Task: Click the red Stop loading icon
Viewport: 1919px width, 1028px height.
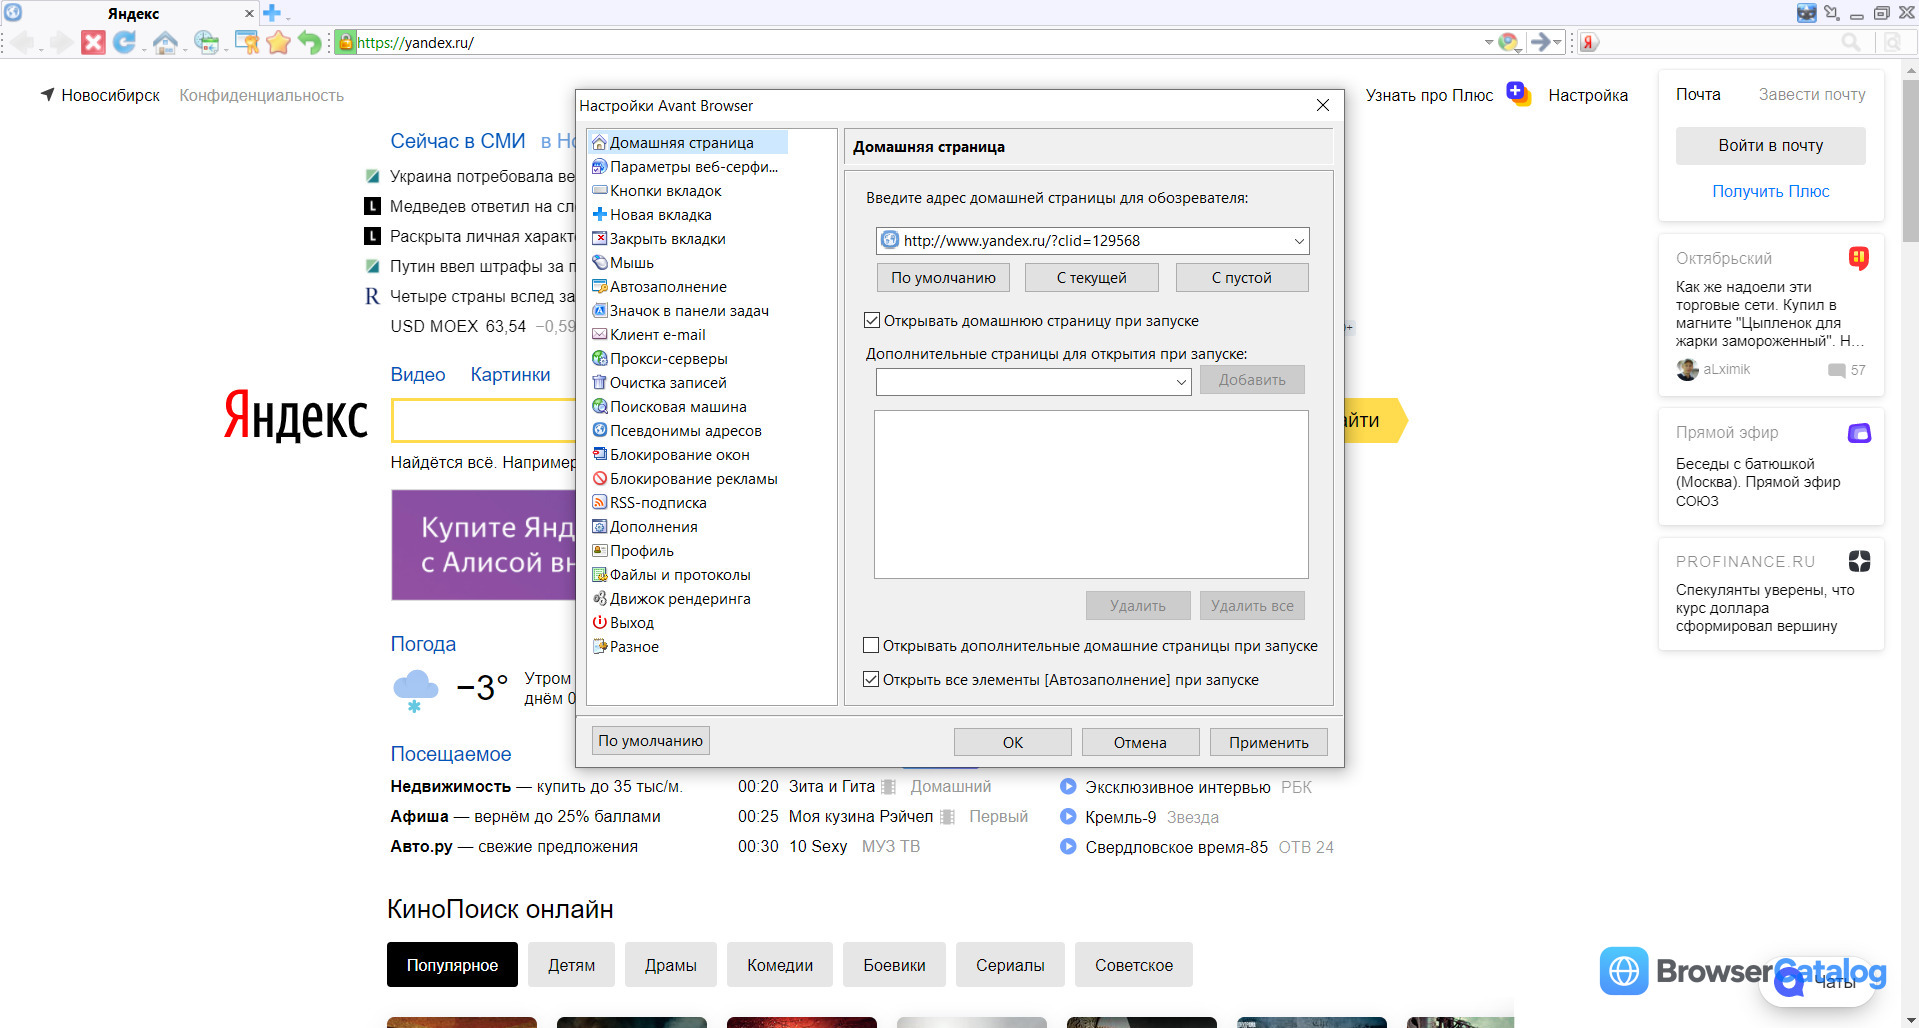Action: tap(93, 42)
